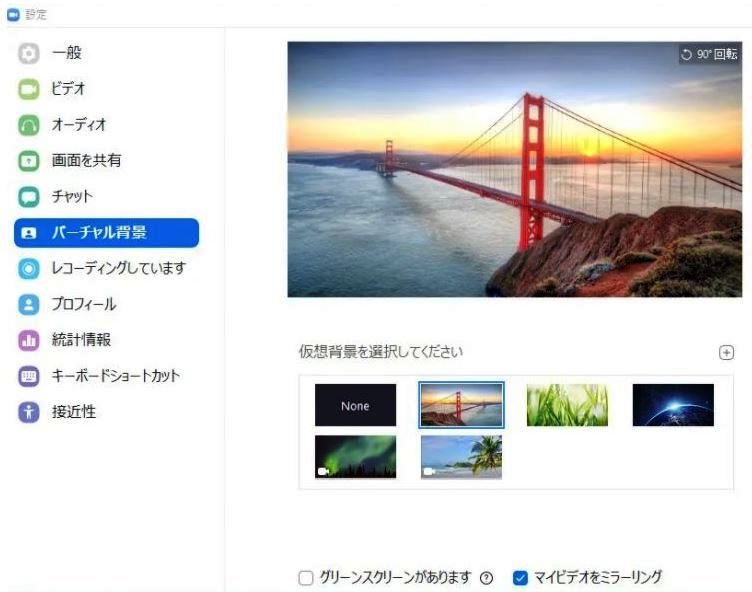Pick the Earth from space background
The image size is (752, 592).
tap(673, 405)
